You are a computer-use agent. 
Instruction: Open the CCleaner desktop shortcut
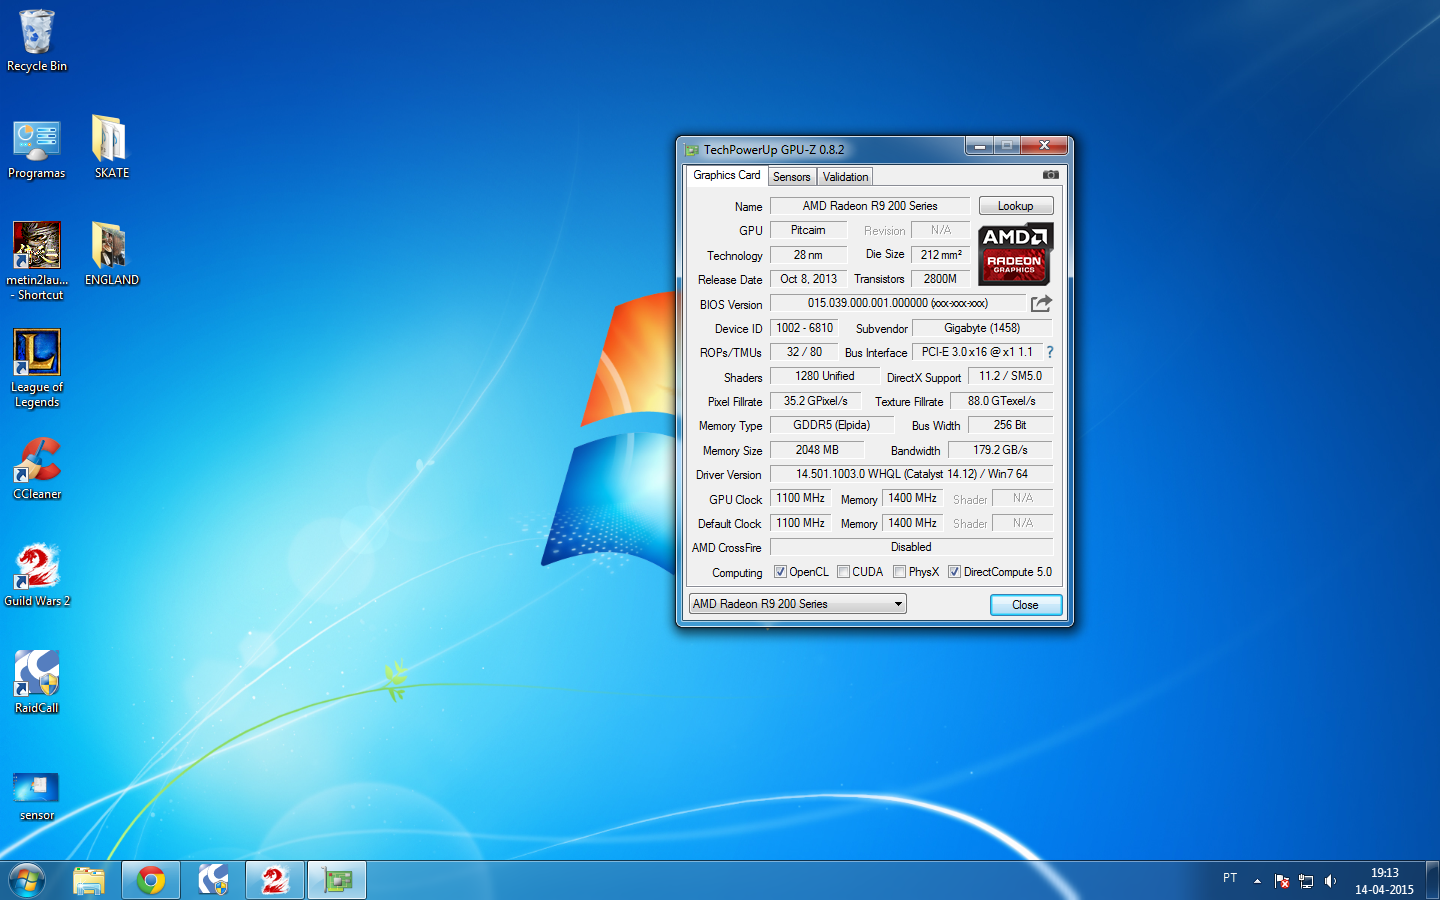pos(37,468)
